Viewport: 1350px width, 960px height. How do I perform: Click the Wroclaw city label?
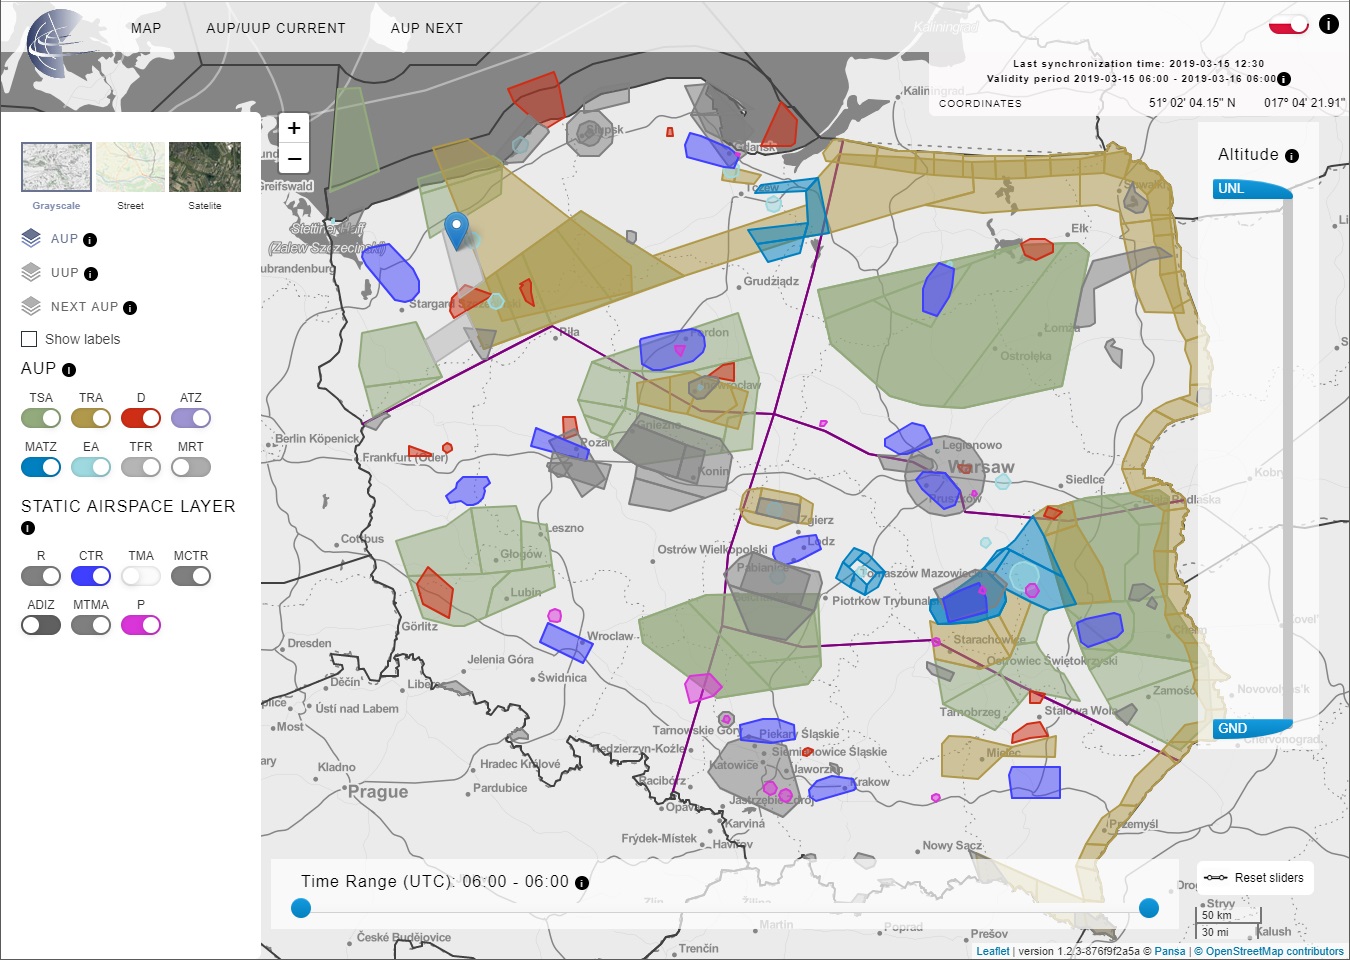point(611,636)
